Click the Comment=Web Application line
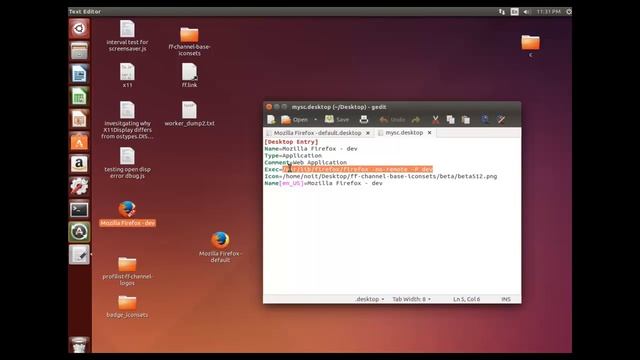This screenshot has width=640, height=360. tap(306, 162)
